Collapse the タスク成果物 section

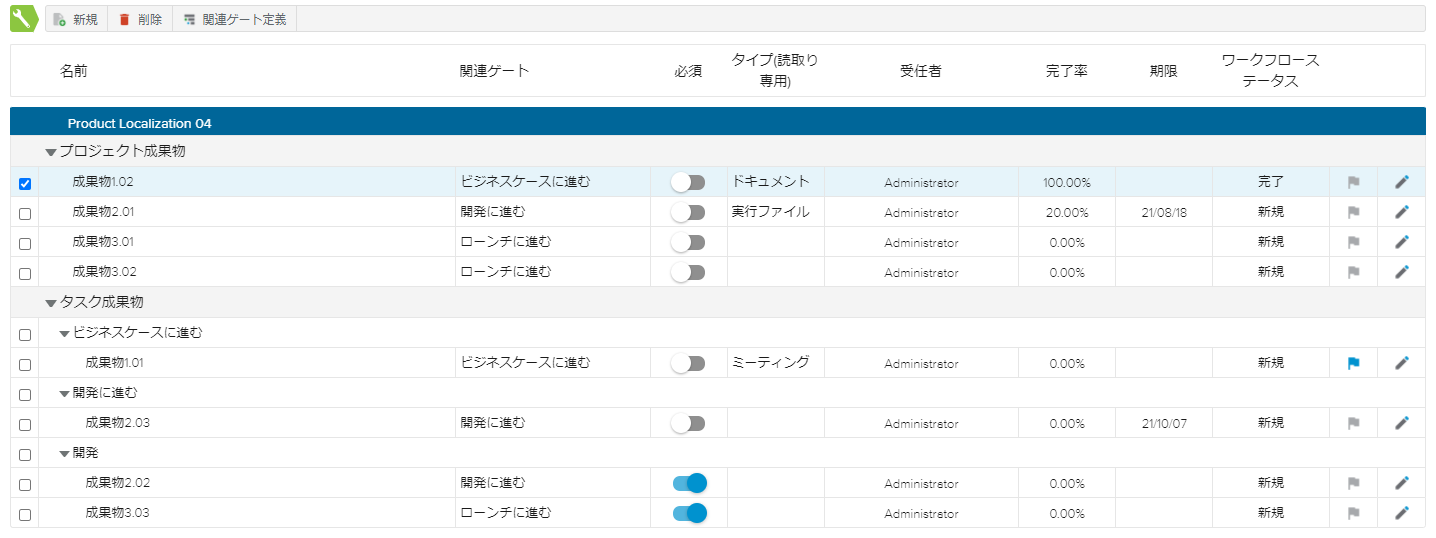pyautogui.click(x=51, y=303)
